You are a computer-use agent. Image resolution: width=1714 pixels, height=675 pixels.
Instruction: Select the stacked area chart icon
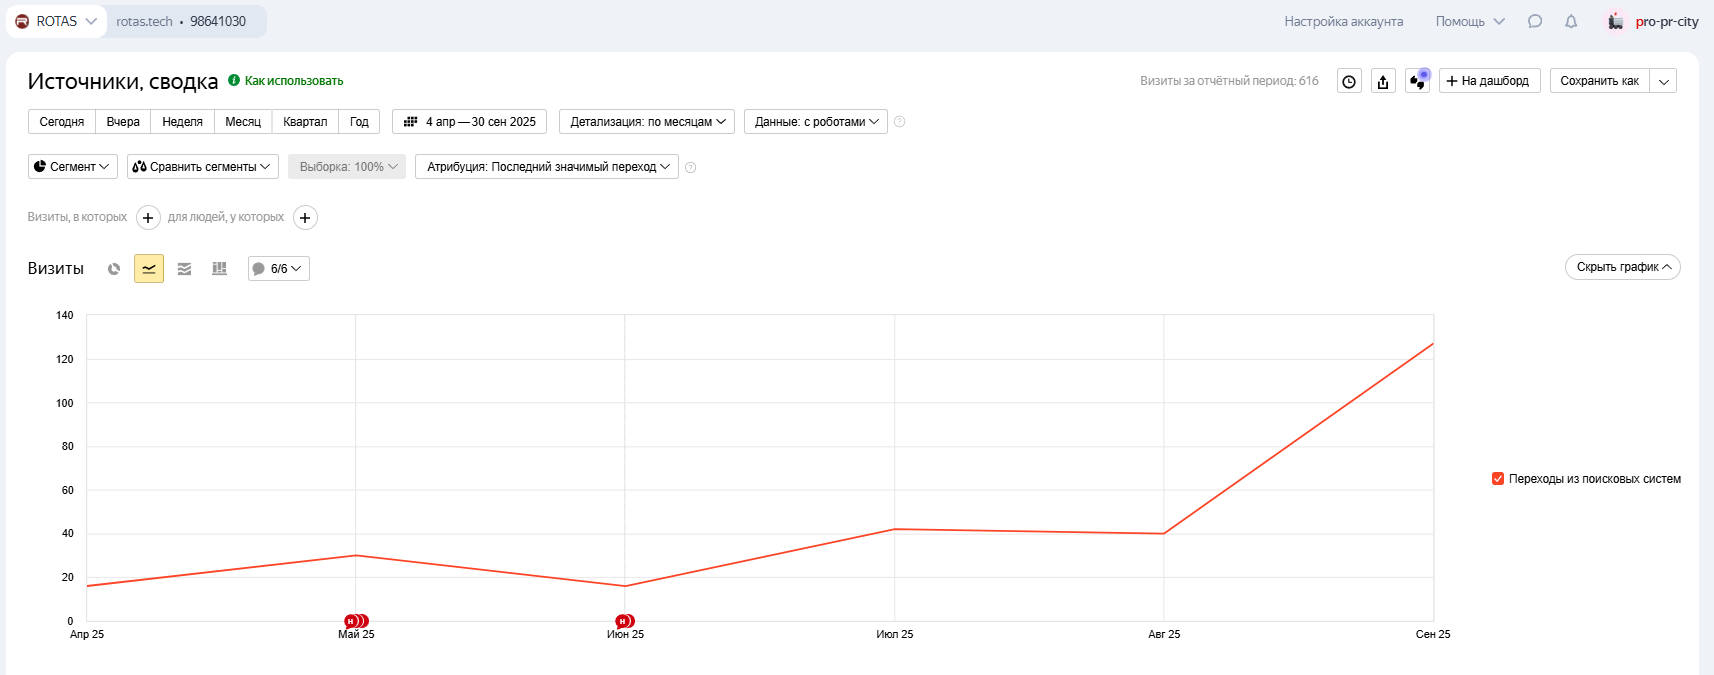tap(184, 269)
